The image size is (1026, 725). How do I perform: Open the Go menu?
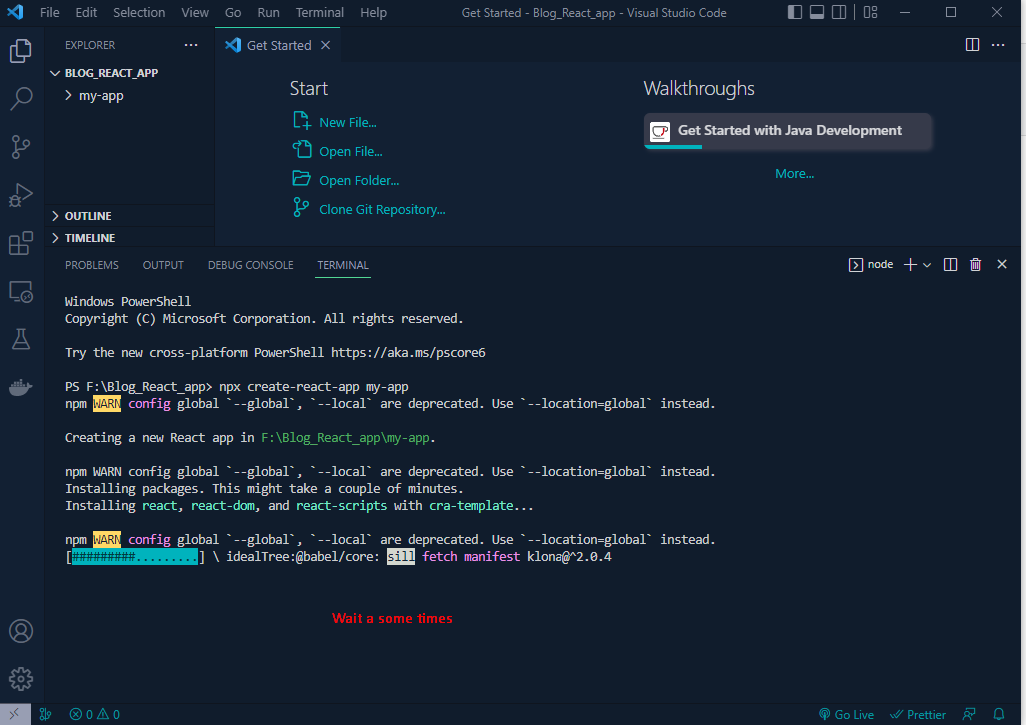[233, 12]
